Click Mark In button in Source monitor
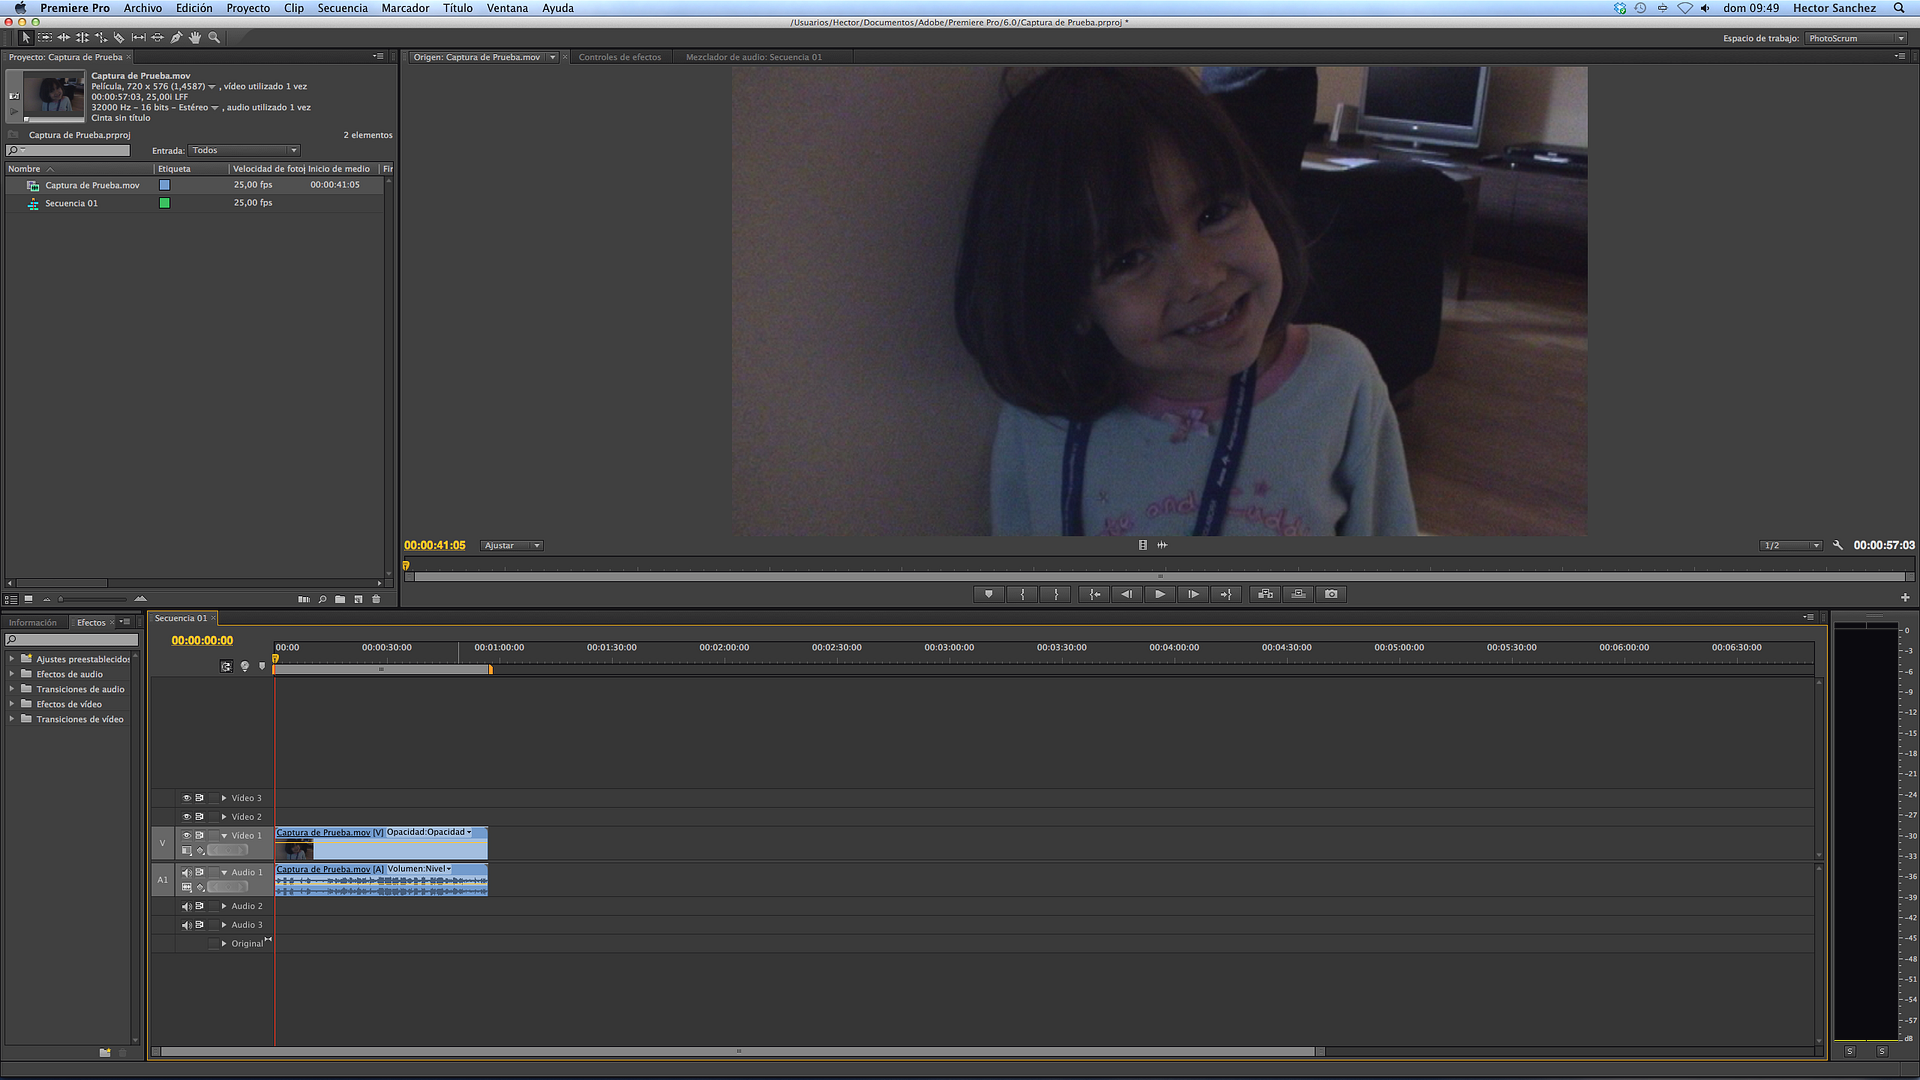 (x=1022, y=594)
